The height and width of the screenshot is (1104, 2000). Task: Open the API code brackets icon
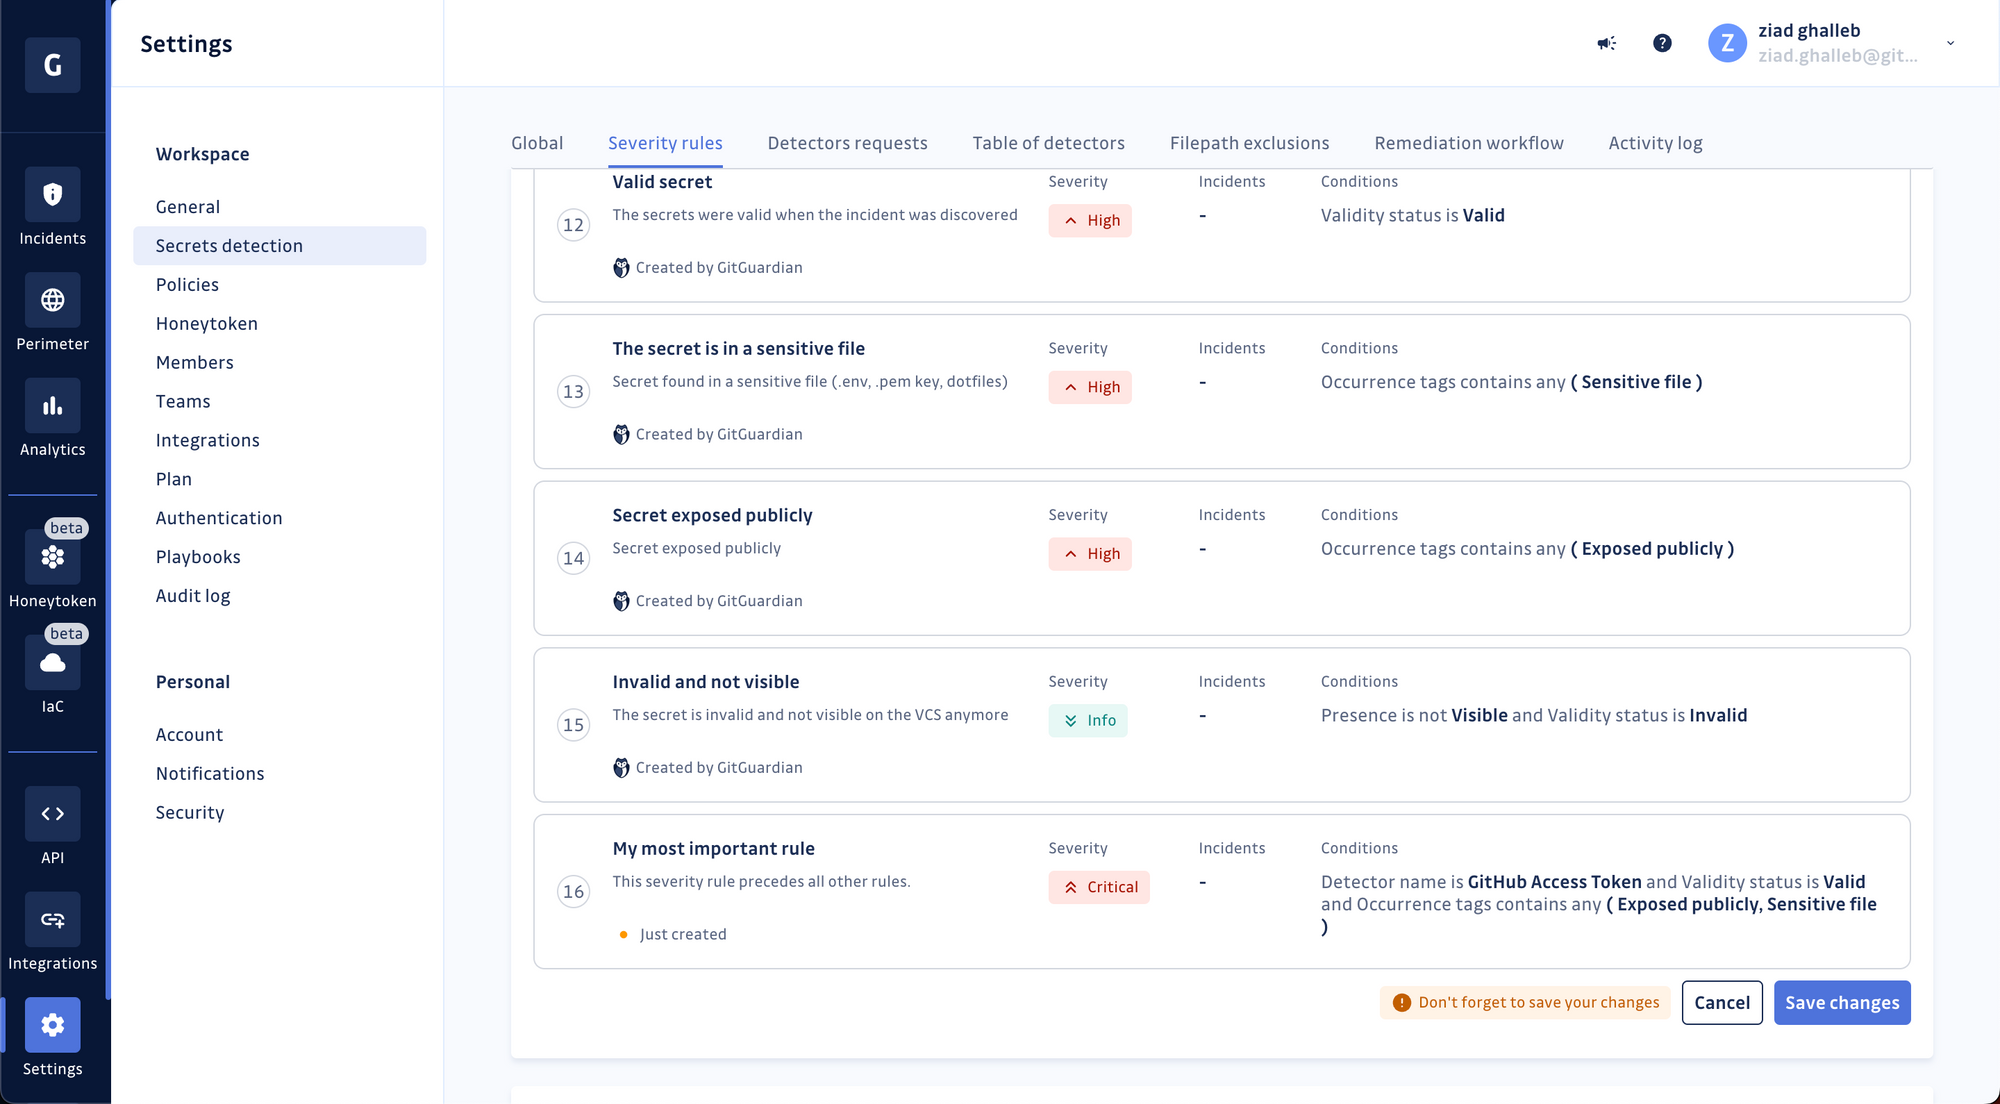point(52,814)
